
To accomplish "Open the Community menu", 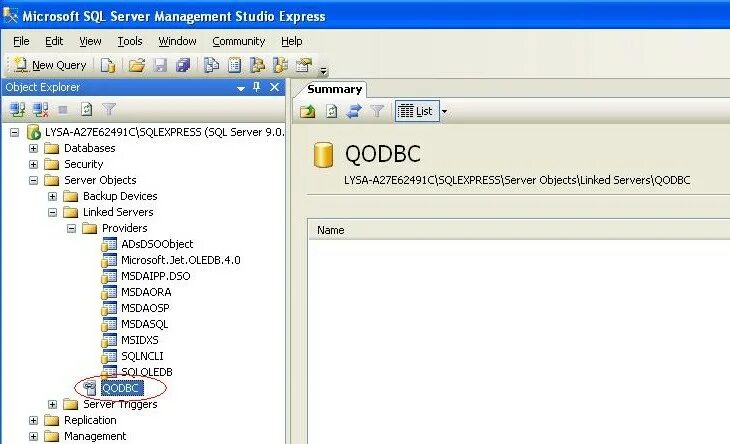I will 238,41.
